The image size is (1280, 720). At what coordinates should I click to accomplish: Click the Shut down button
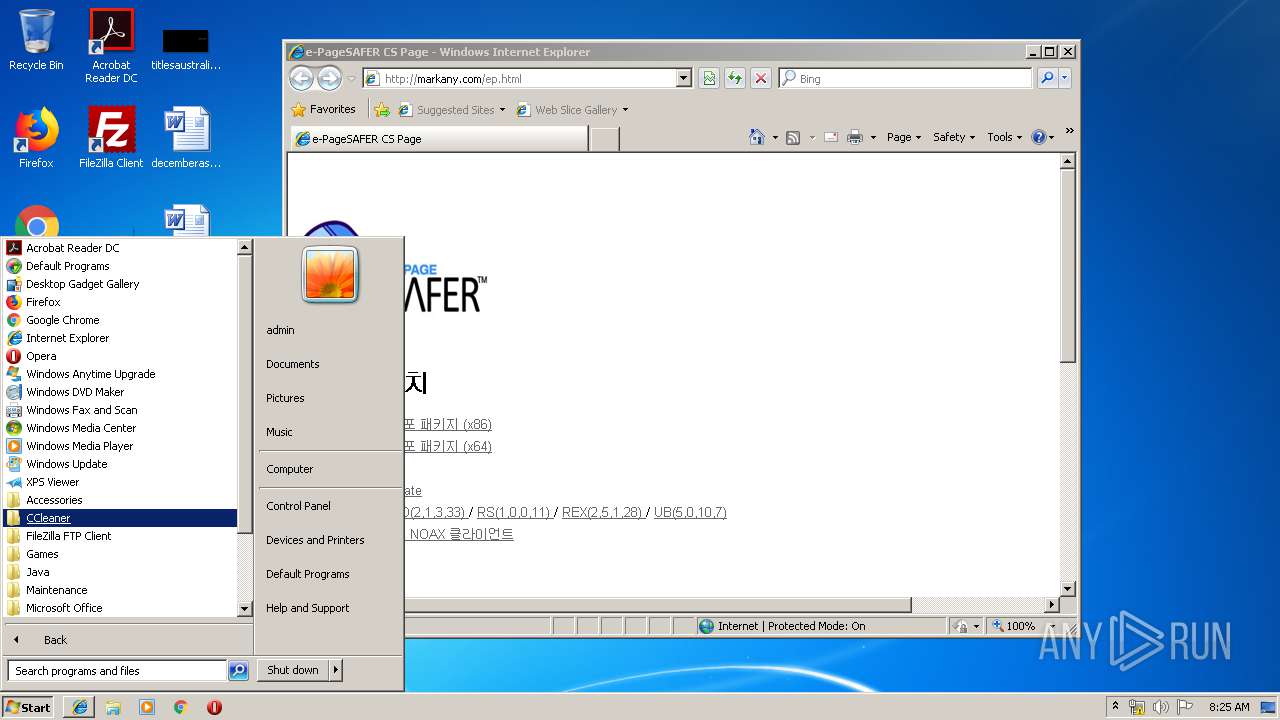[x=293, y=670]
